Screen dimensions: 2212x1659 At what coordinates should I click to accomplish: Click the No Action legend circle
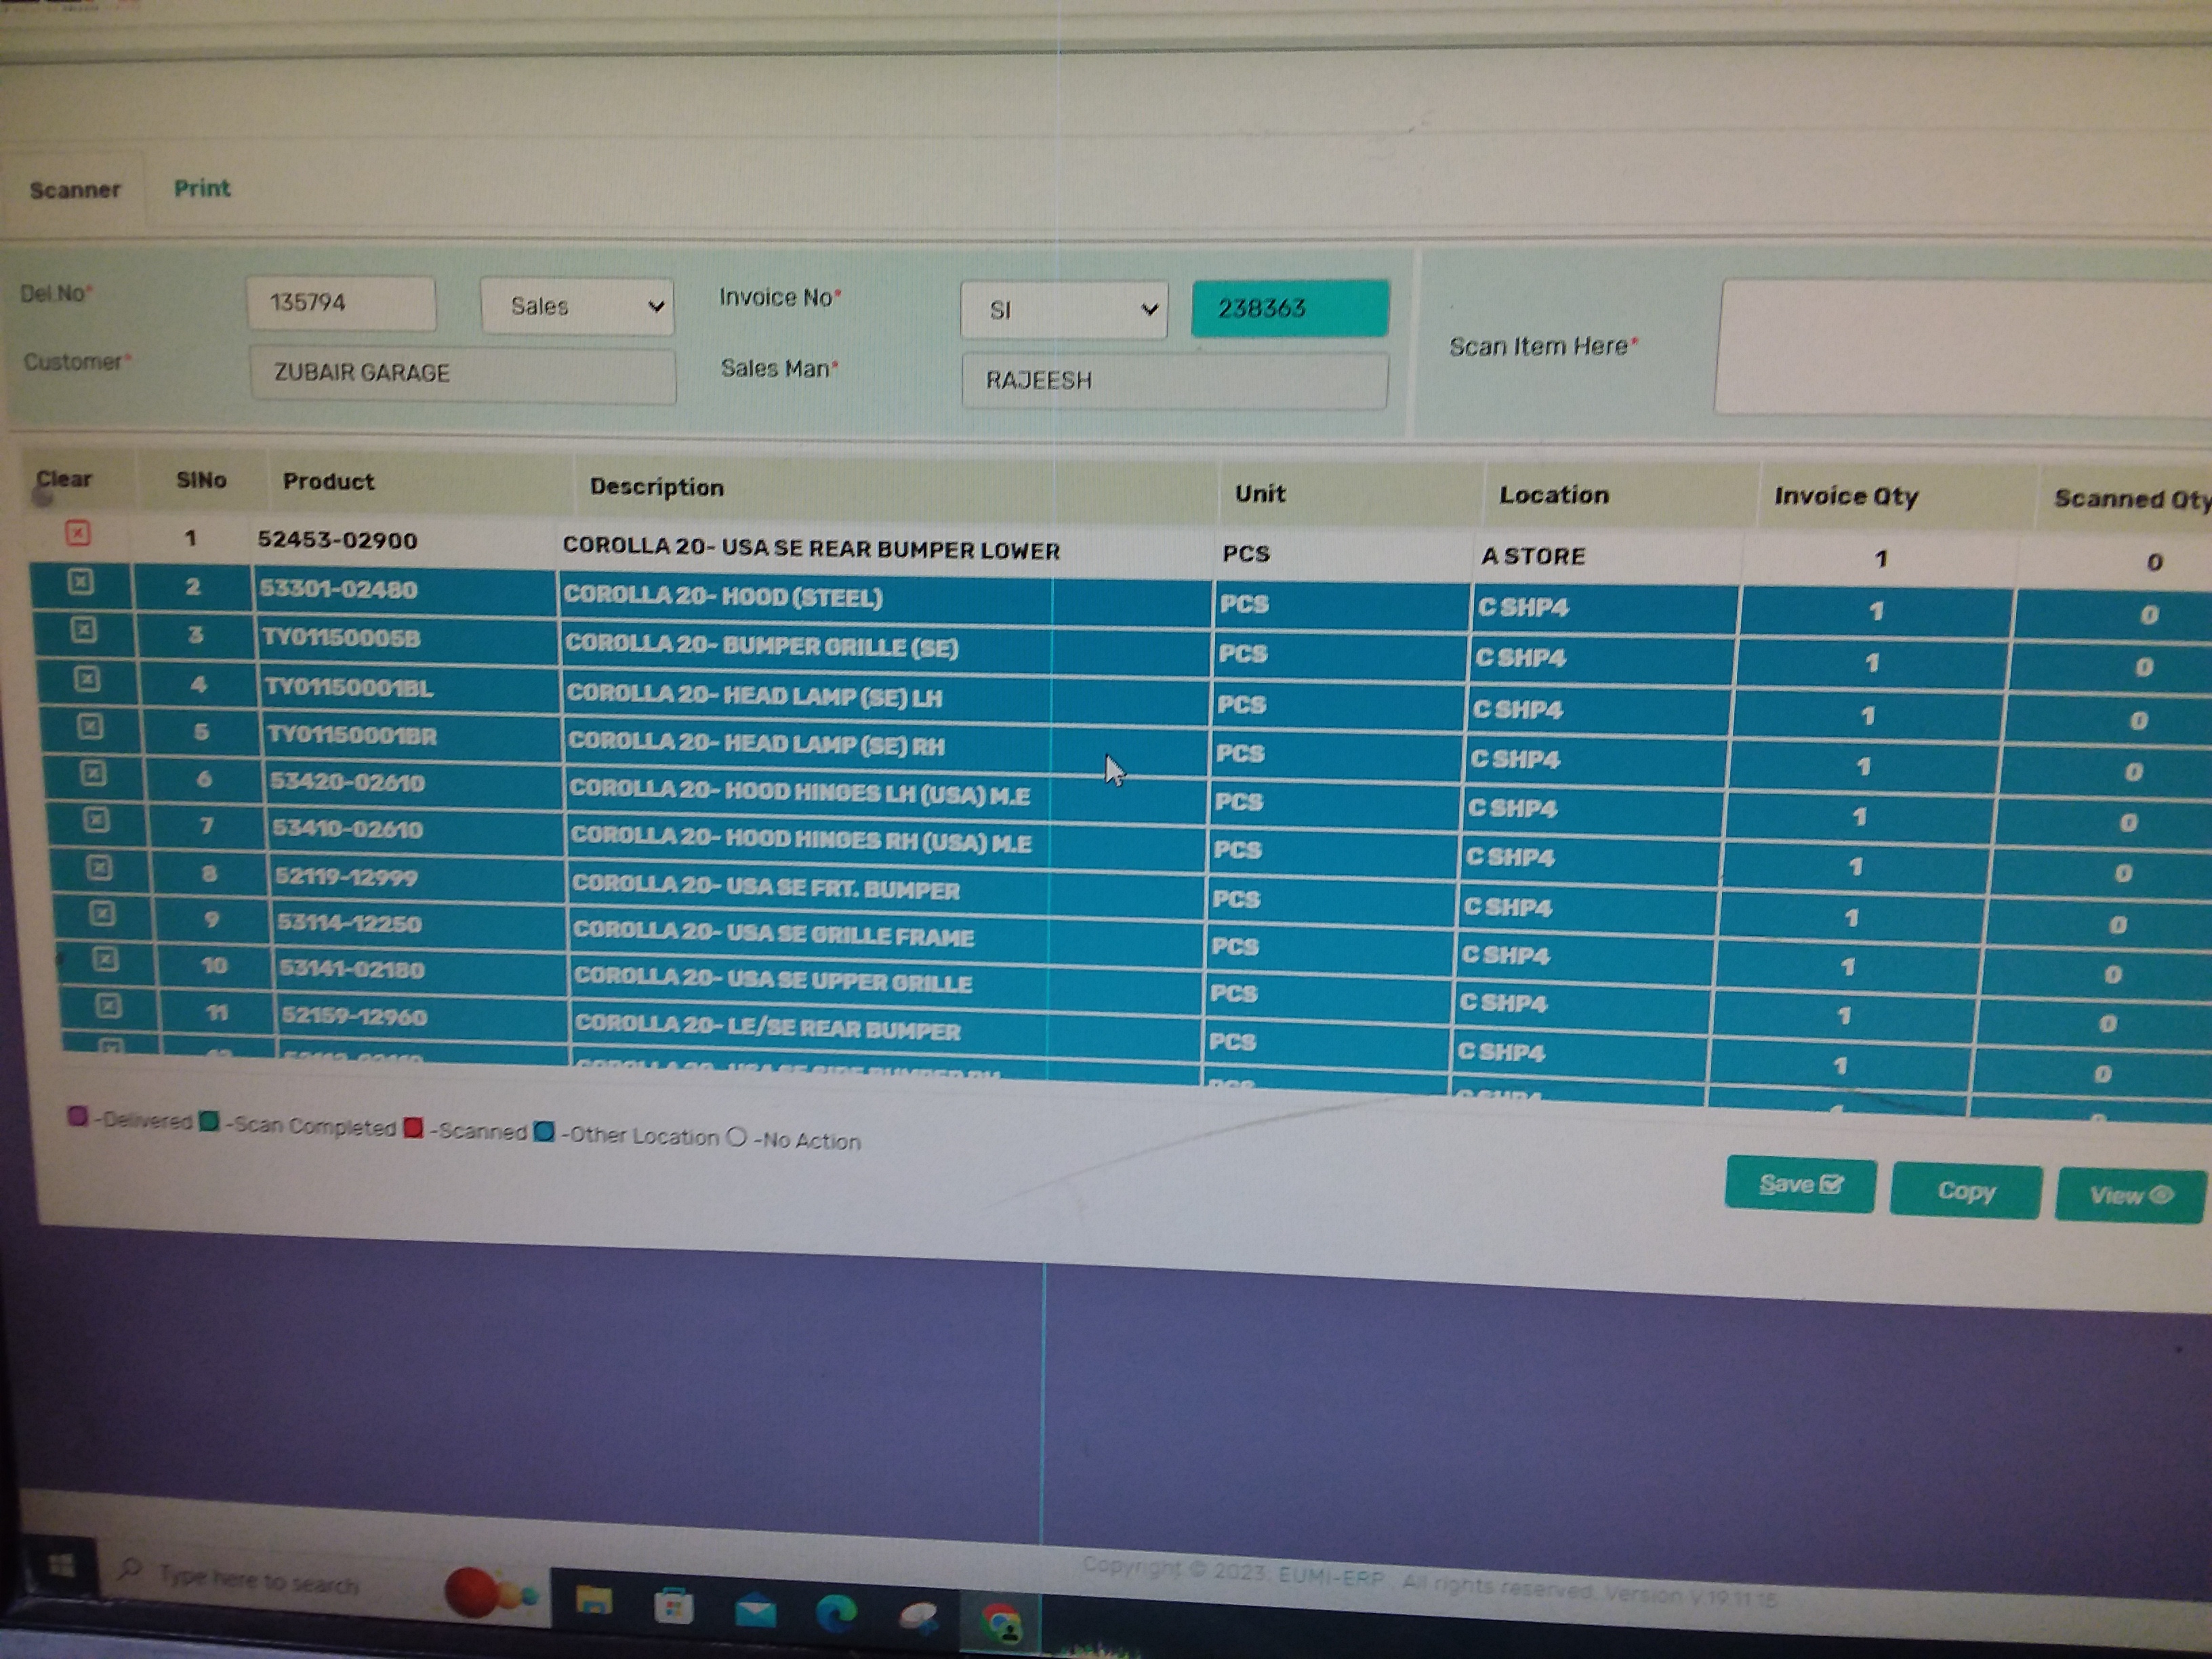coord(737,1137)
